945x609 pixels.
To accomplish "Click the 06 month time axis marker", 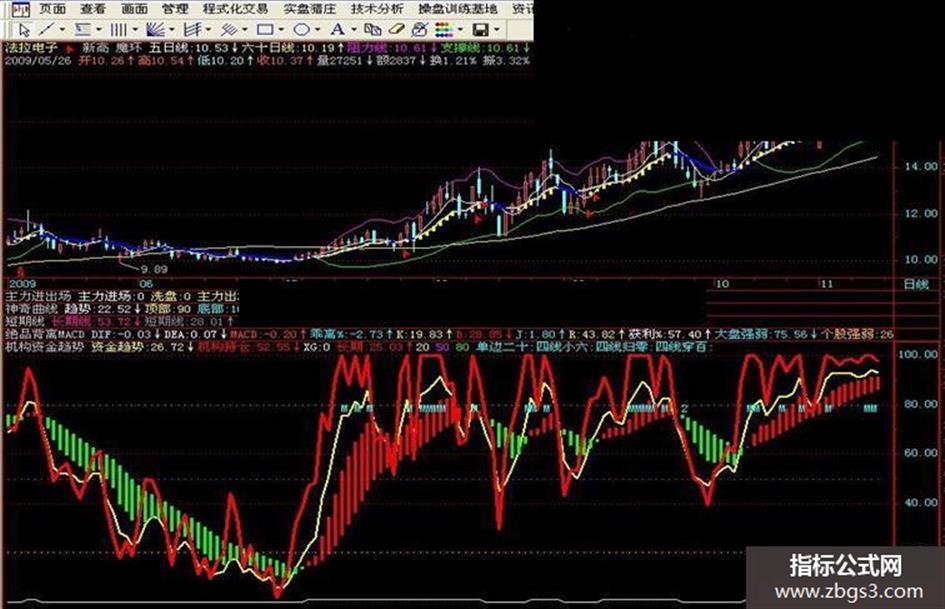I will point(146,283).
